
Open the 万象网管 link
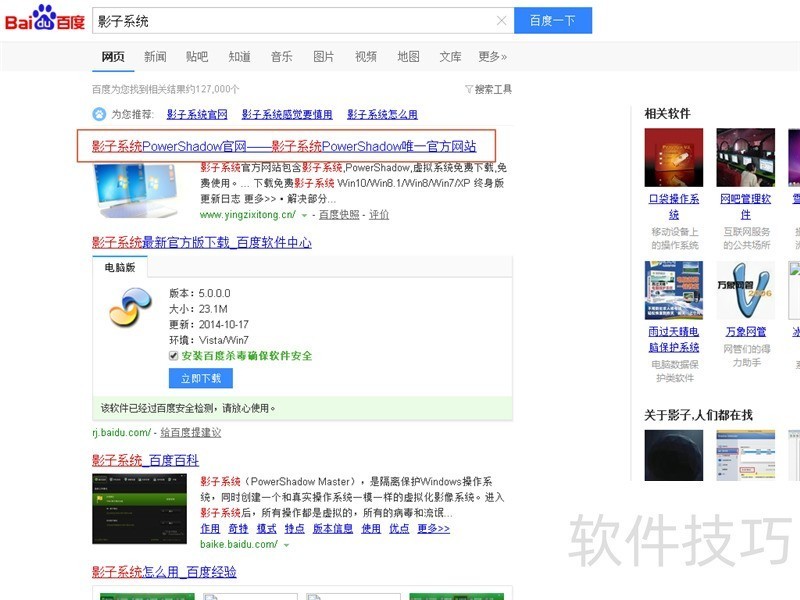tap(745, 332)
